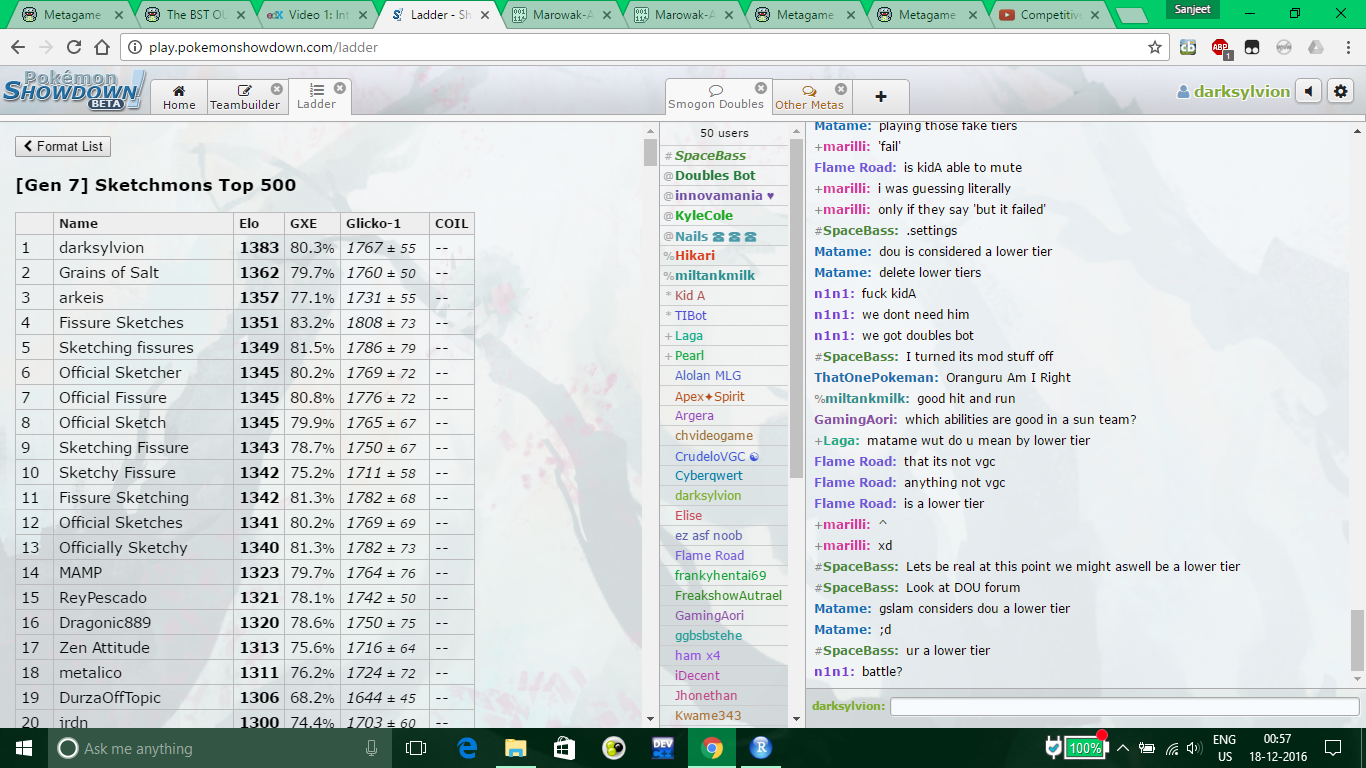Open the Wi-Fi network flyout

(1171, 748)
